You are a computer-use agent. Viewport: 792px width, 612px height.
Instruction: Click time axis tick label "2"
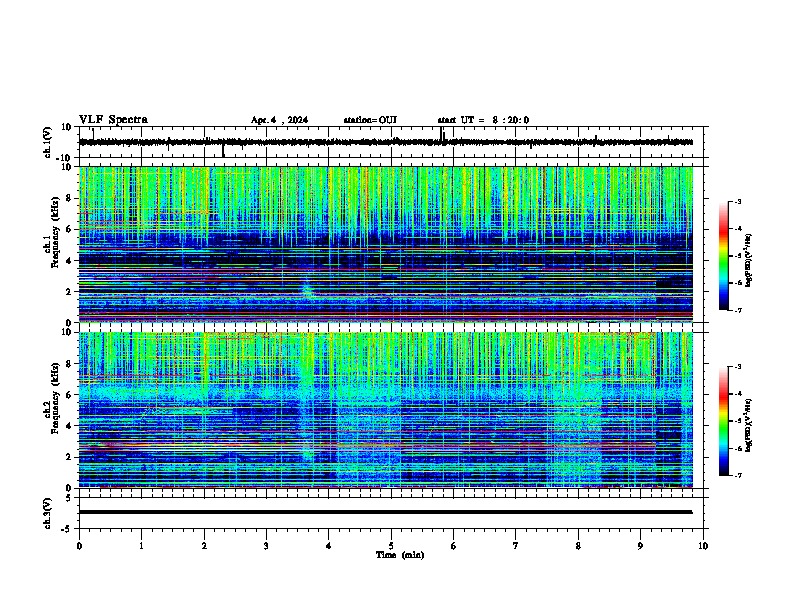point(204,545)
